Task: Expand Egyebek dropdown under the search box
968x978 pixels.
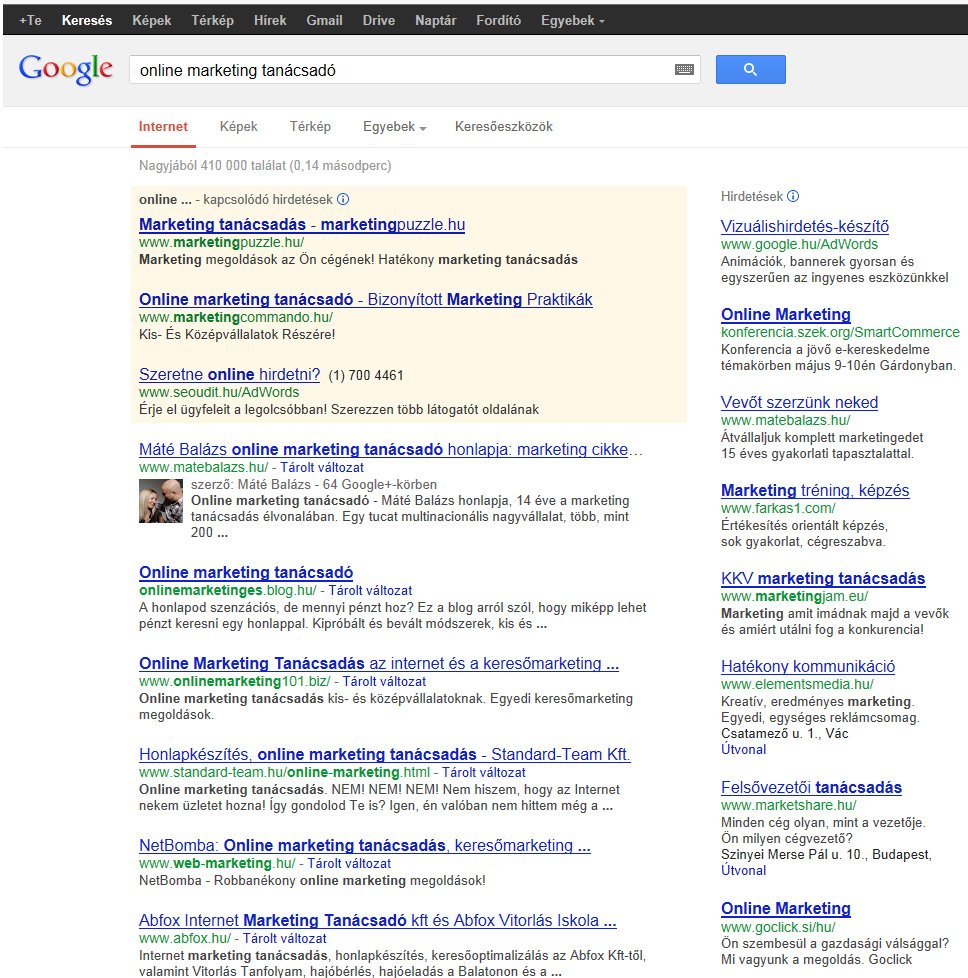Action: (394, 127)
